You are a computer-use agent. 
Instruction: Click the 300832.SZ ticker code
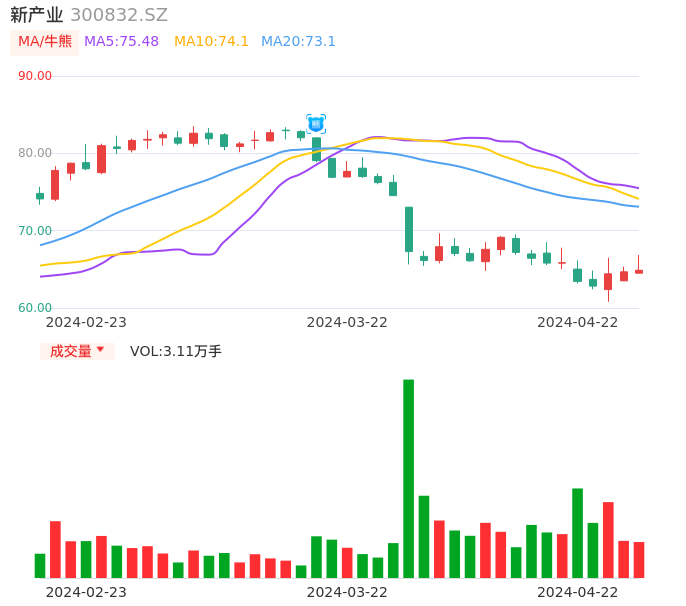coord(119,15)
